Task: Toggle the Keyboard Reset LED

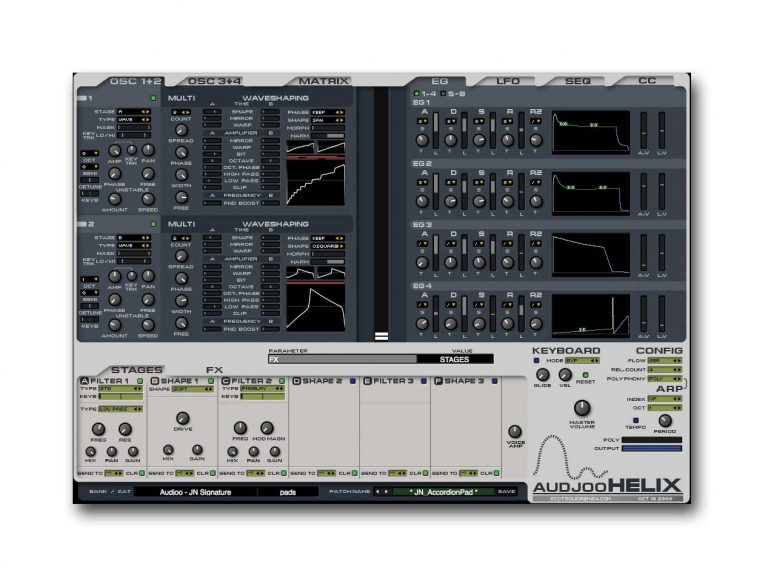Action: pos(585,375)
